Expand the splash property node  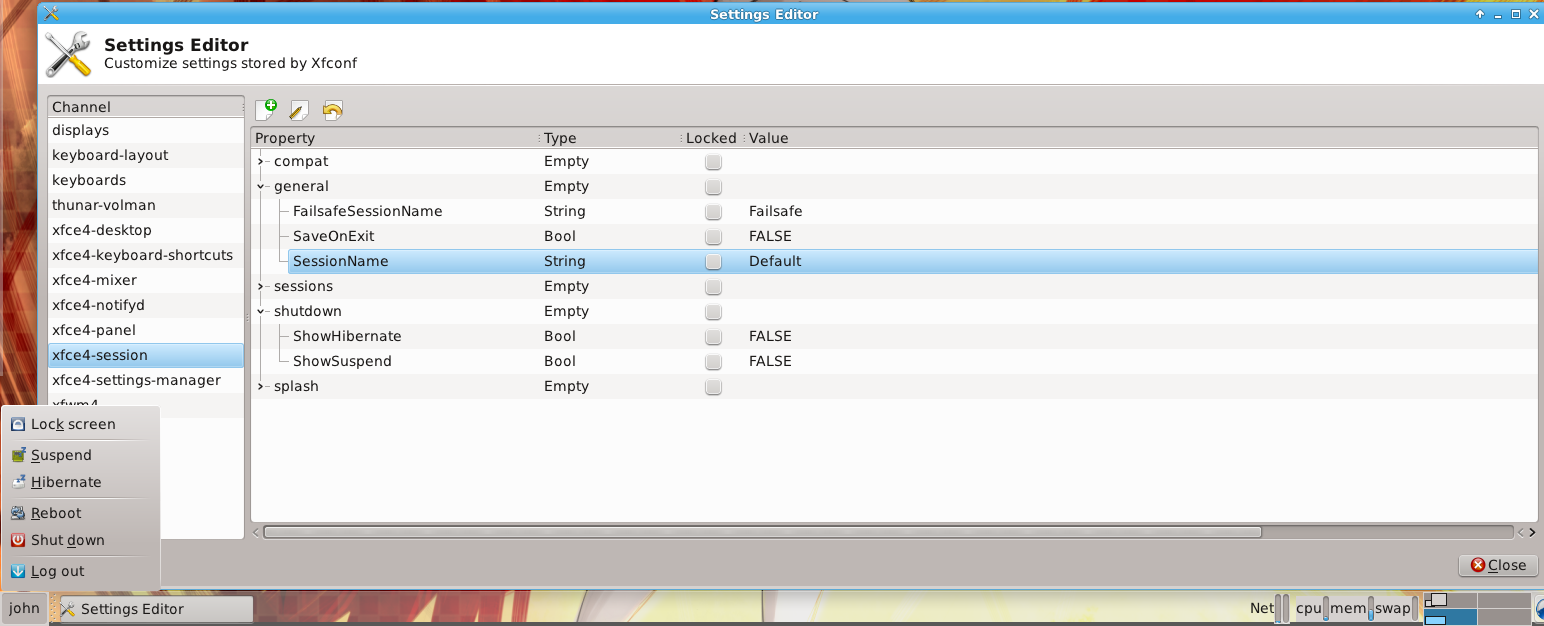coord(261,387)
